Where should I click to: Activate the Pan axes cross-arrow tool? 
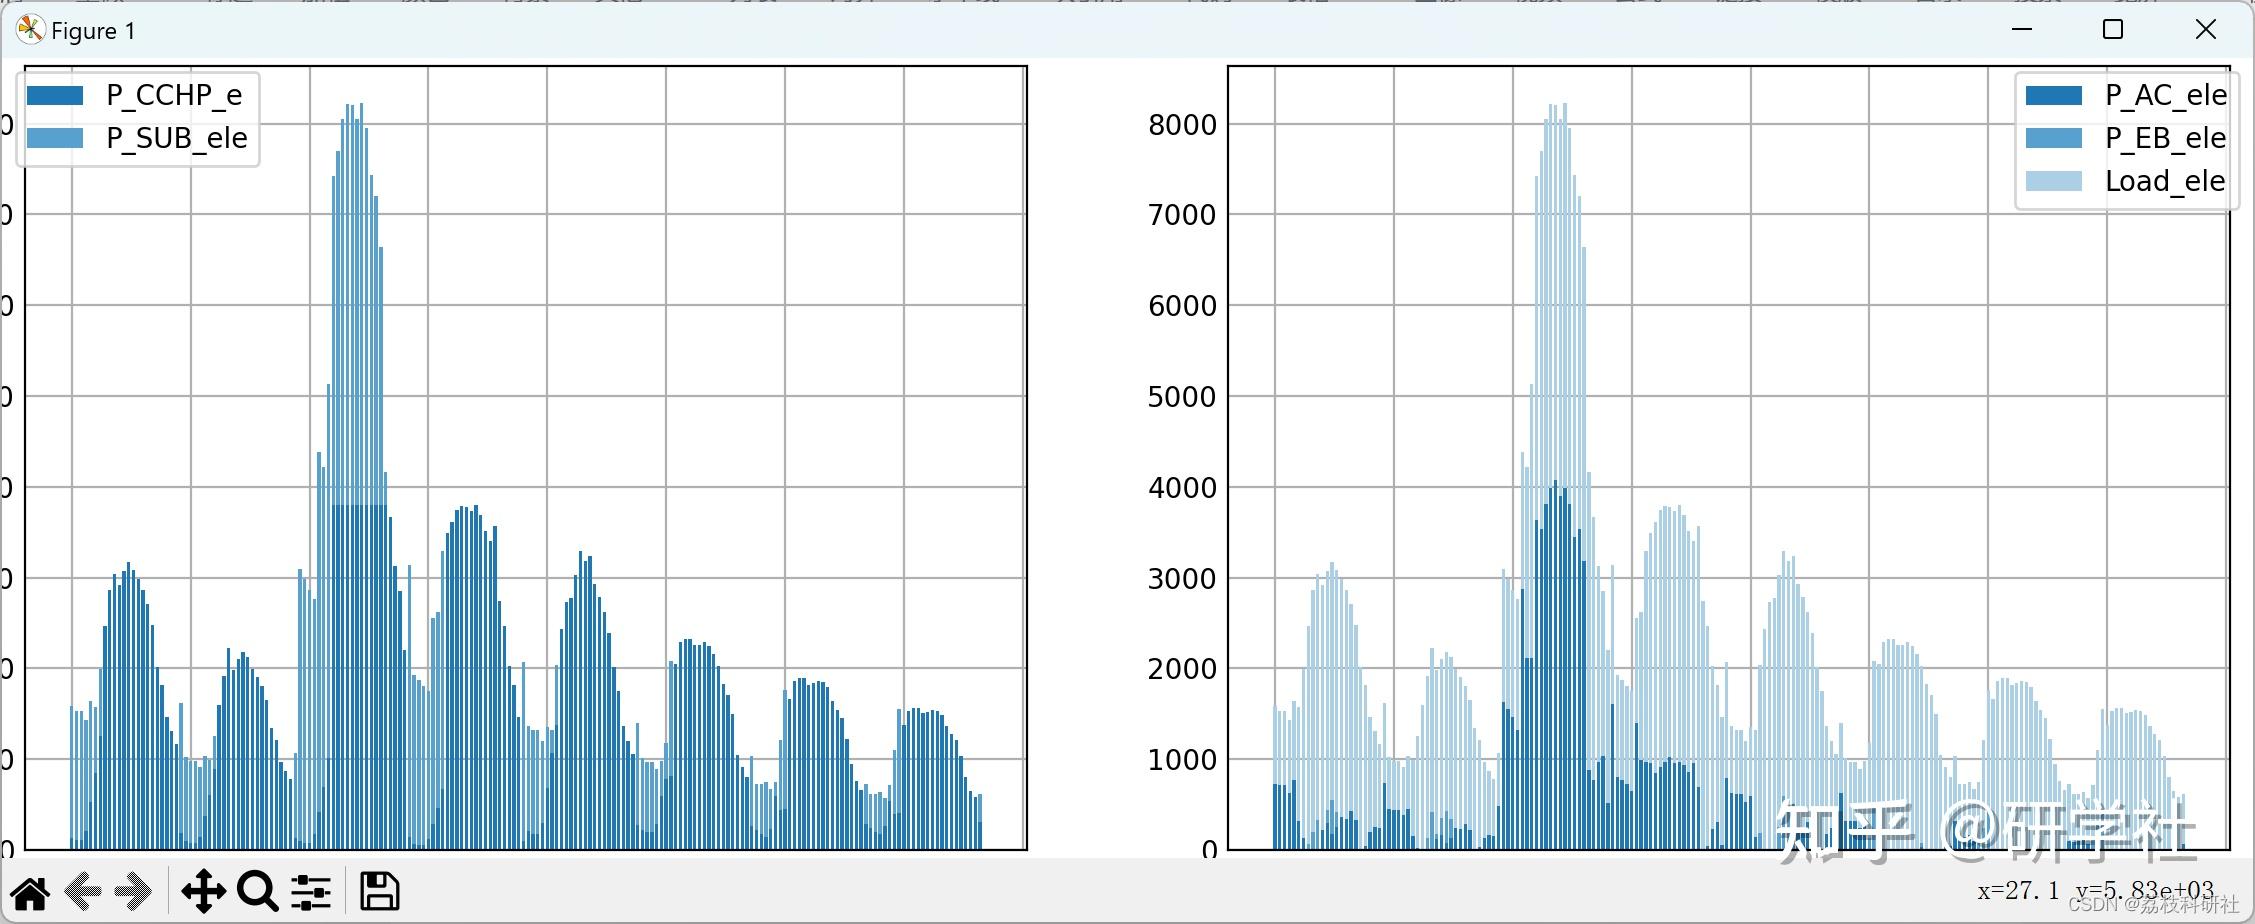click(203, 891)
